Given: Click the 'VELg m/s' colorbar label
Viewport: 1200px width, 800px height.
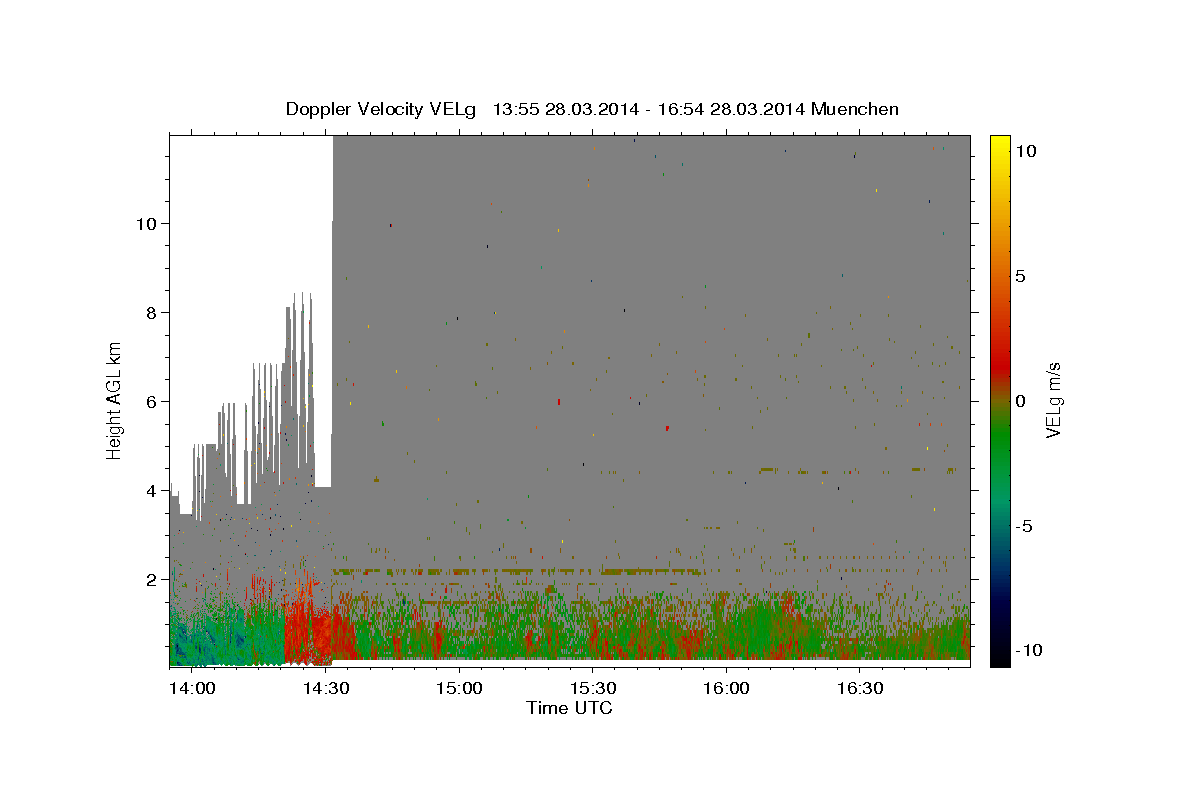Looking at the screenshot, I should coord(1053,401).
